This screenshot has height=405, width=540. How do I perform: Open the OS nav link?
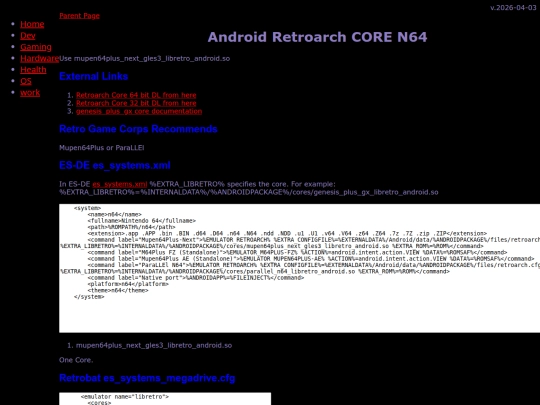click(26, 81)
